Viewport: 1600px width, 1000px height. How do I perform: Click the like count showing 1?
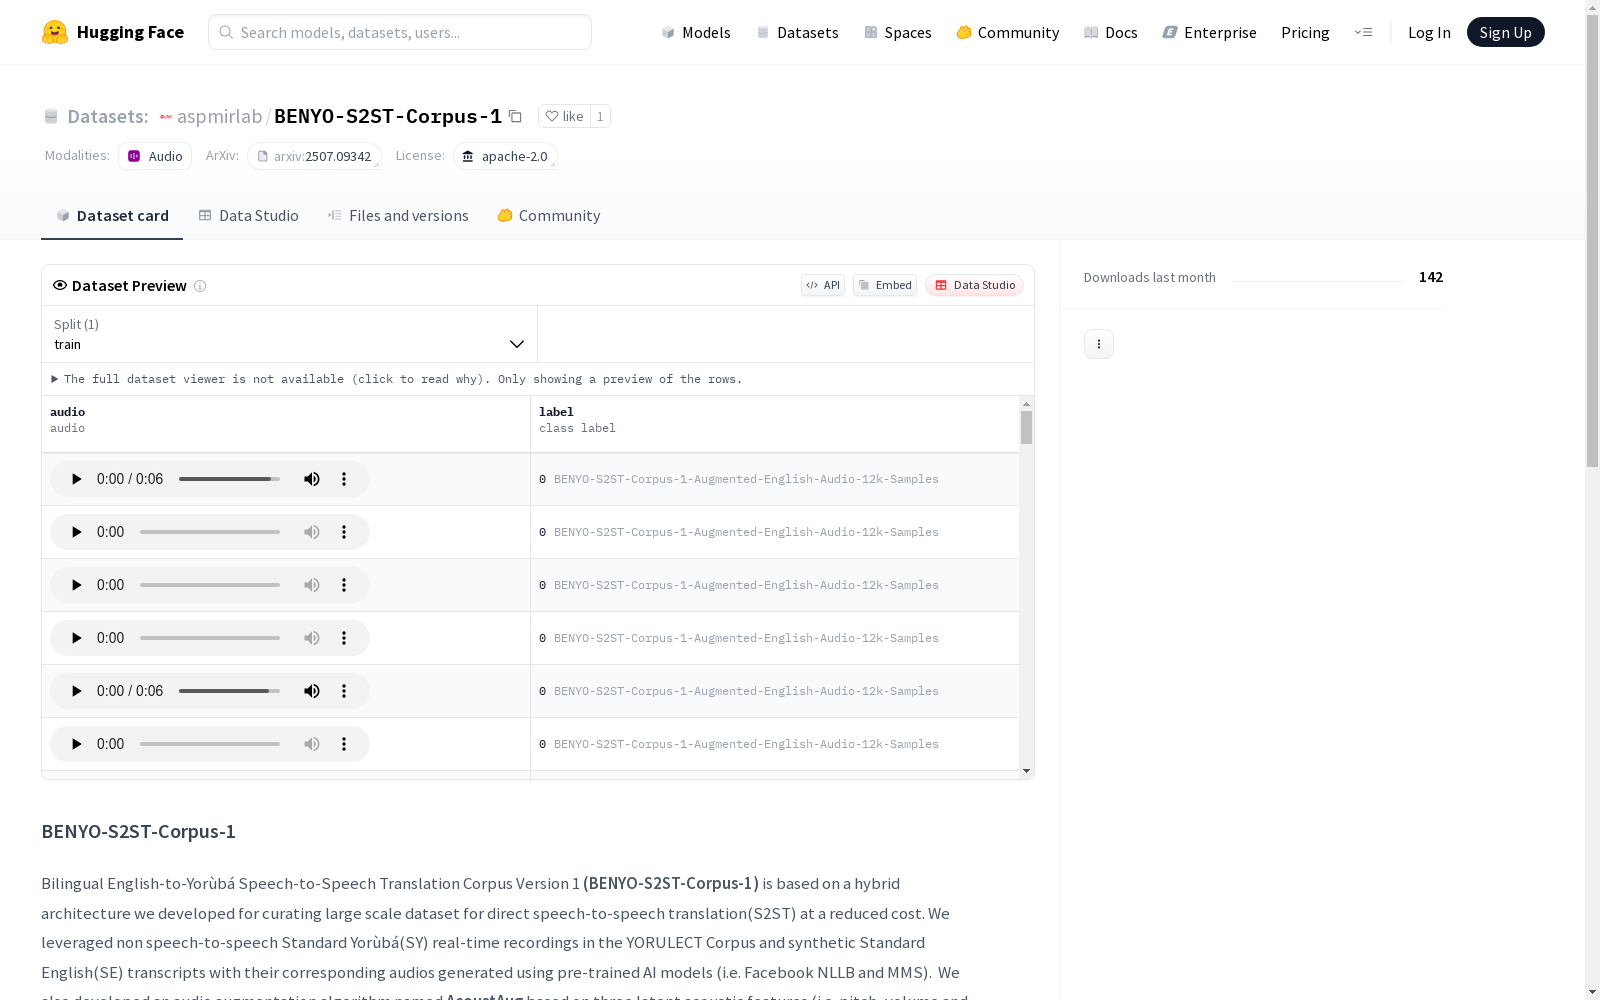tap(600, 116)
